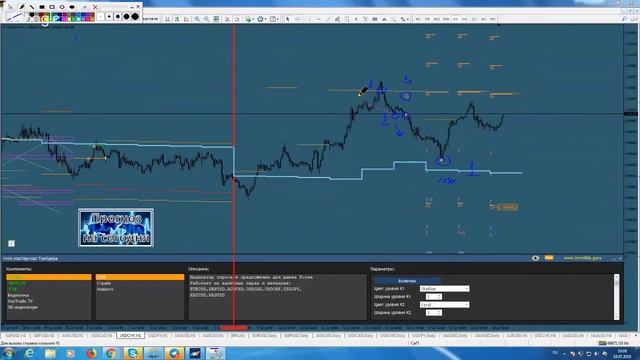Click the crosshair toolbar icon
This screenshot has width=640, height=360.
click(298, 19)
